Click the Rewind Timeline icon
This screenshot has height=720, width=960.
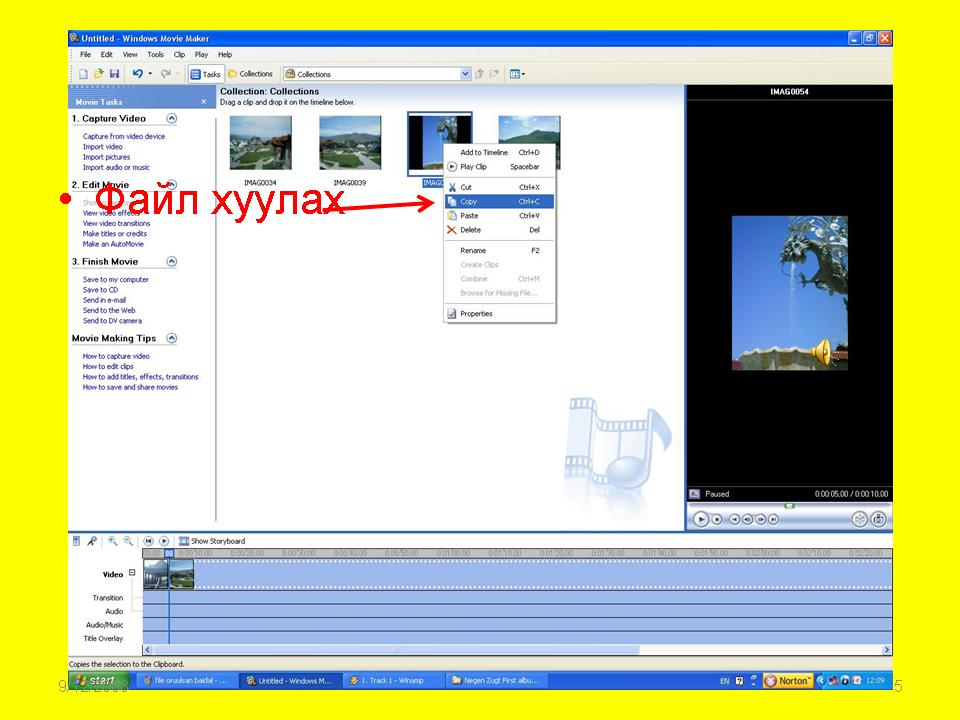[x=149, y=541]
